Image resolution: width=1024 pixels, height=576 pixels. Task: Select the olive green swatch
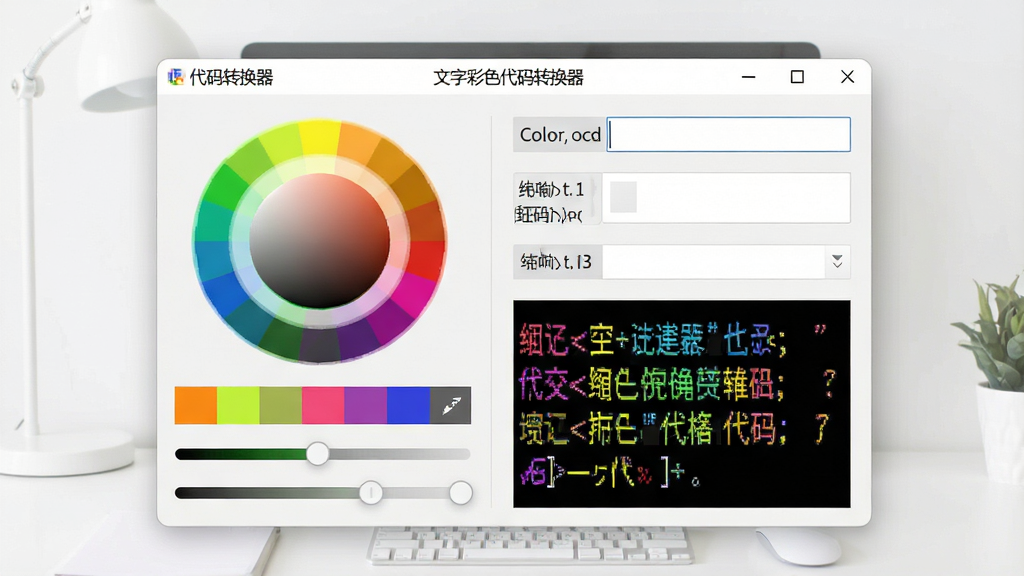coord(280,406)
